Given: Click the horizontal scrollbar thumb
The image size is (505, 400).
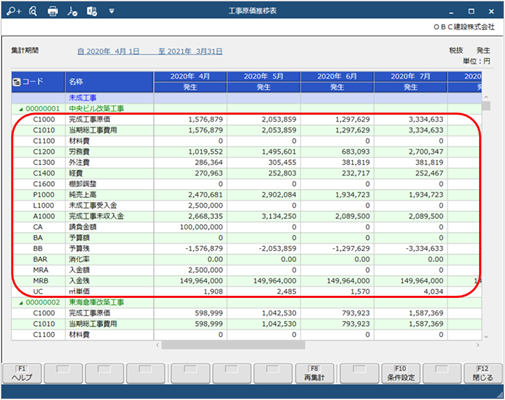Looking at the screenshot, I should (233, 345).
